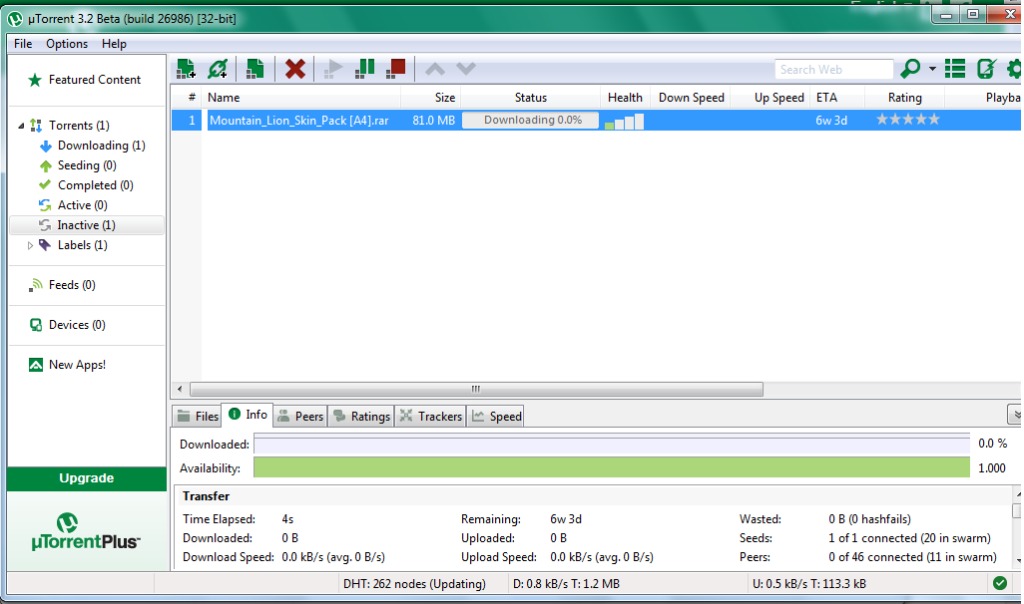This screenshot has height=604, width=1024.
Task: Click the list view toolbar icon
Action: tap(955, 69)
